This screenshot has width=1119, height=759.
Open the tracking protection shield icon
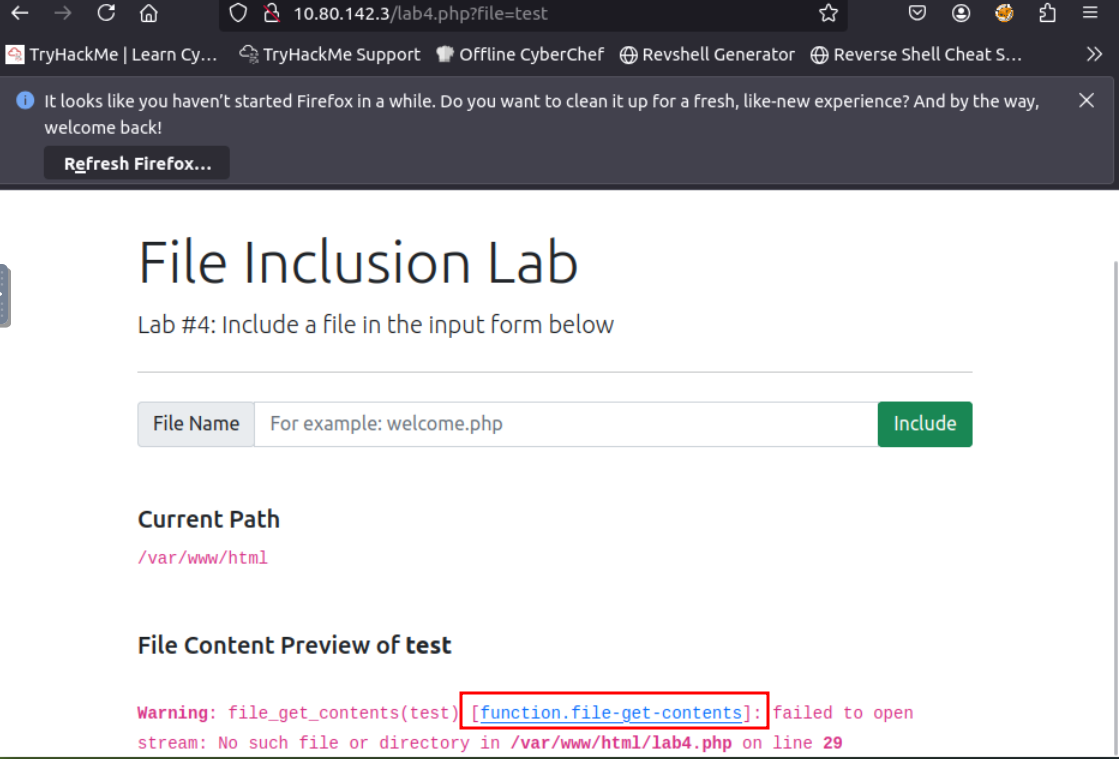pos(237,13)
